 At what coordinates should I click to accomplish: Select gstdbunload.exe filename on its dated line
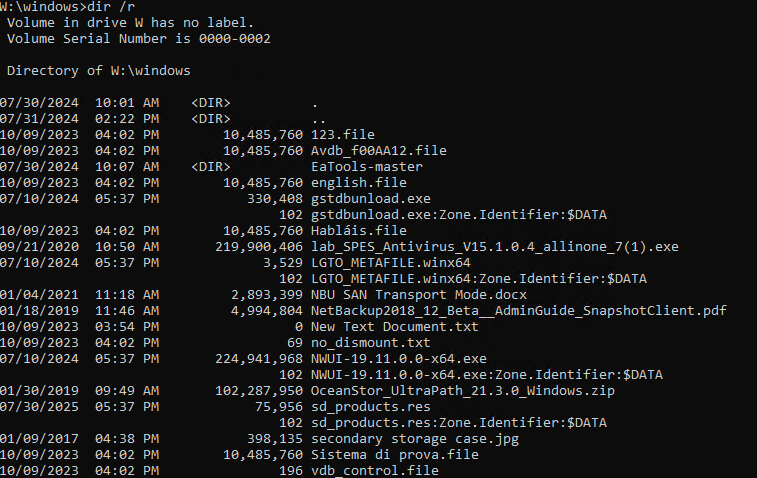pos(371,198)
